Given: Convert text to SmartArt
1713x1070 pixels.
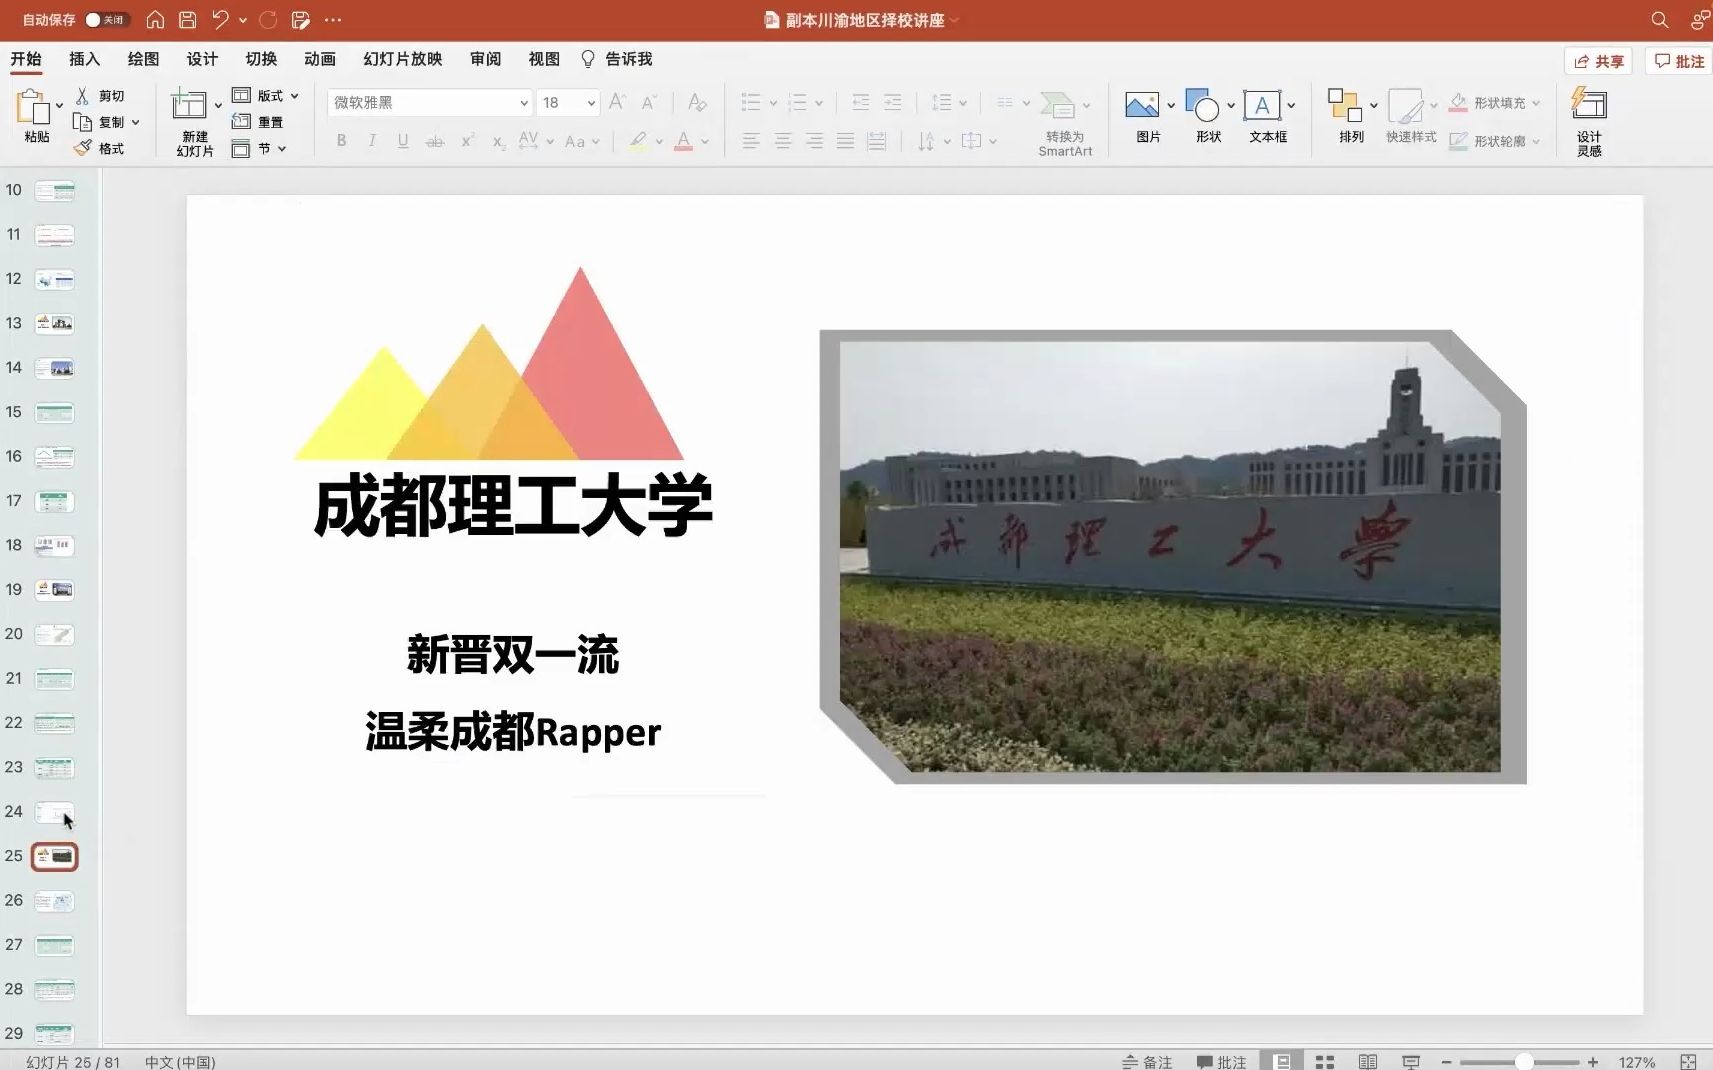Looking at the screenshot, I should point(1064,124).
